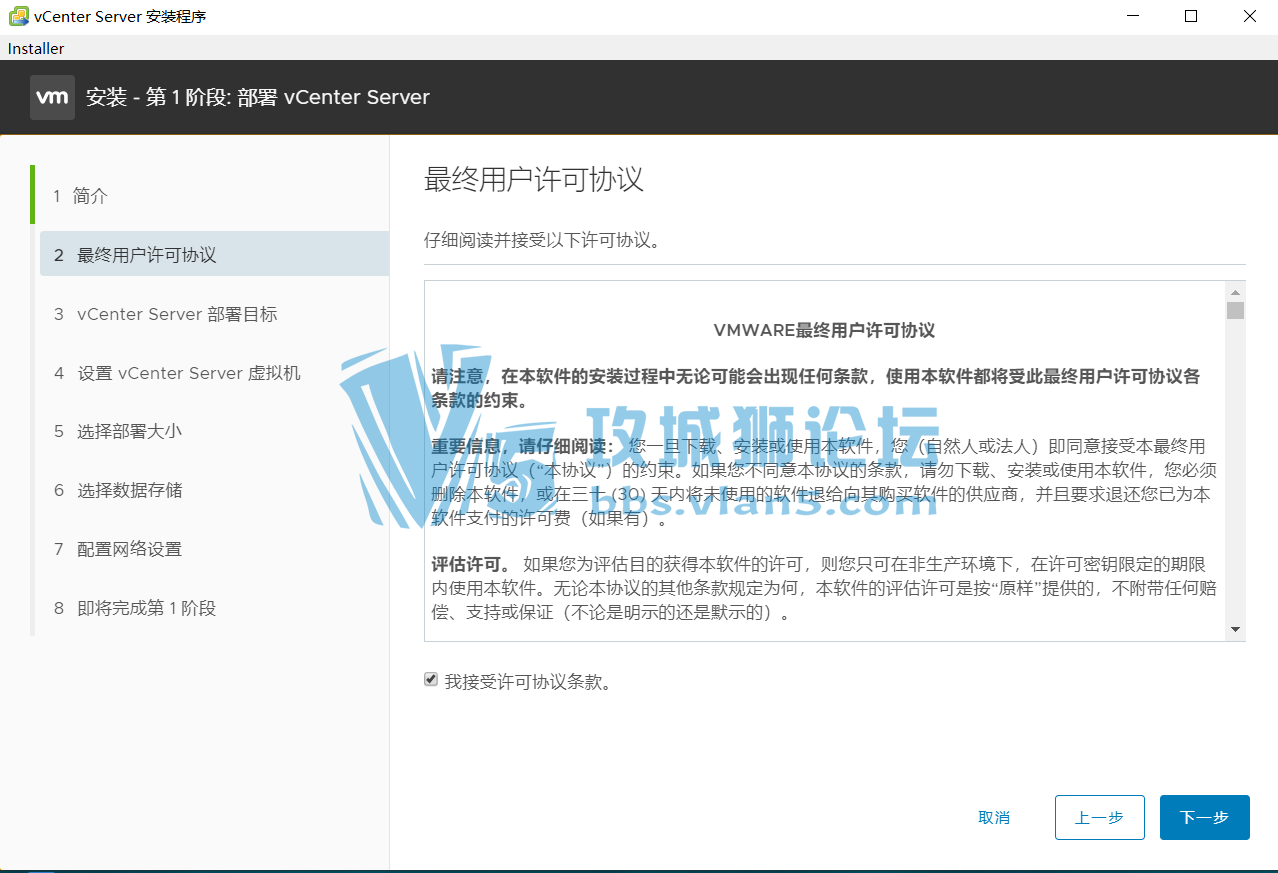Click the vm logo in the header

click(52, 97)
